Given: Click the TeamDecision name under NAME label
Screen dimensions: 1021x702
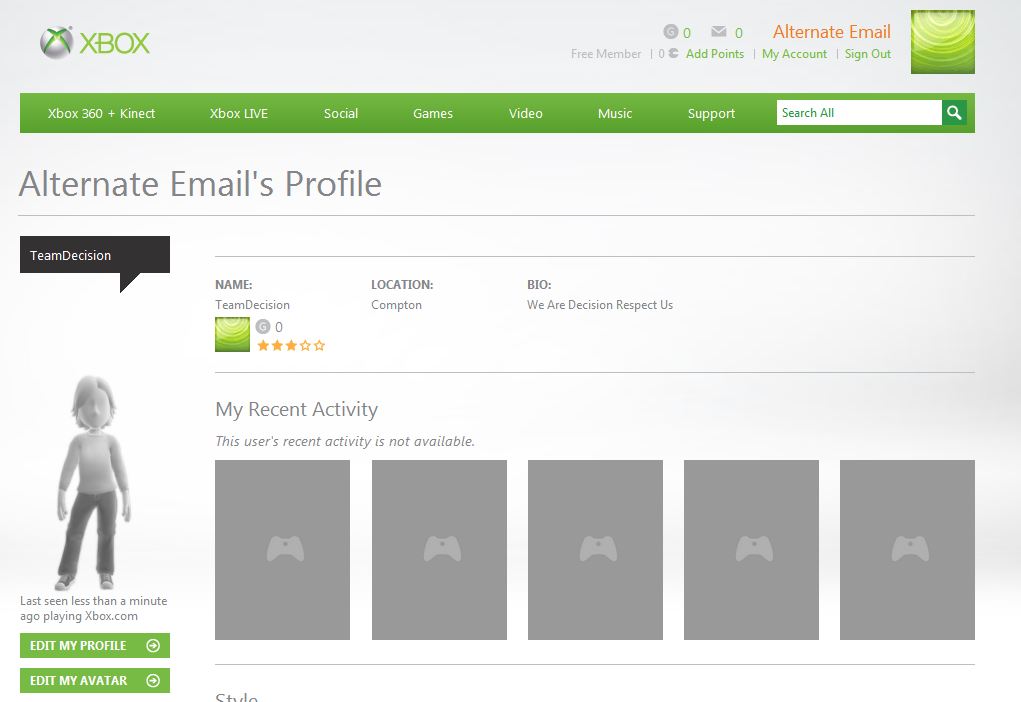Looking at the screenshot, I should tap(253, 305).
